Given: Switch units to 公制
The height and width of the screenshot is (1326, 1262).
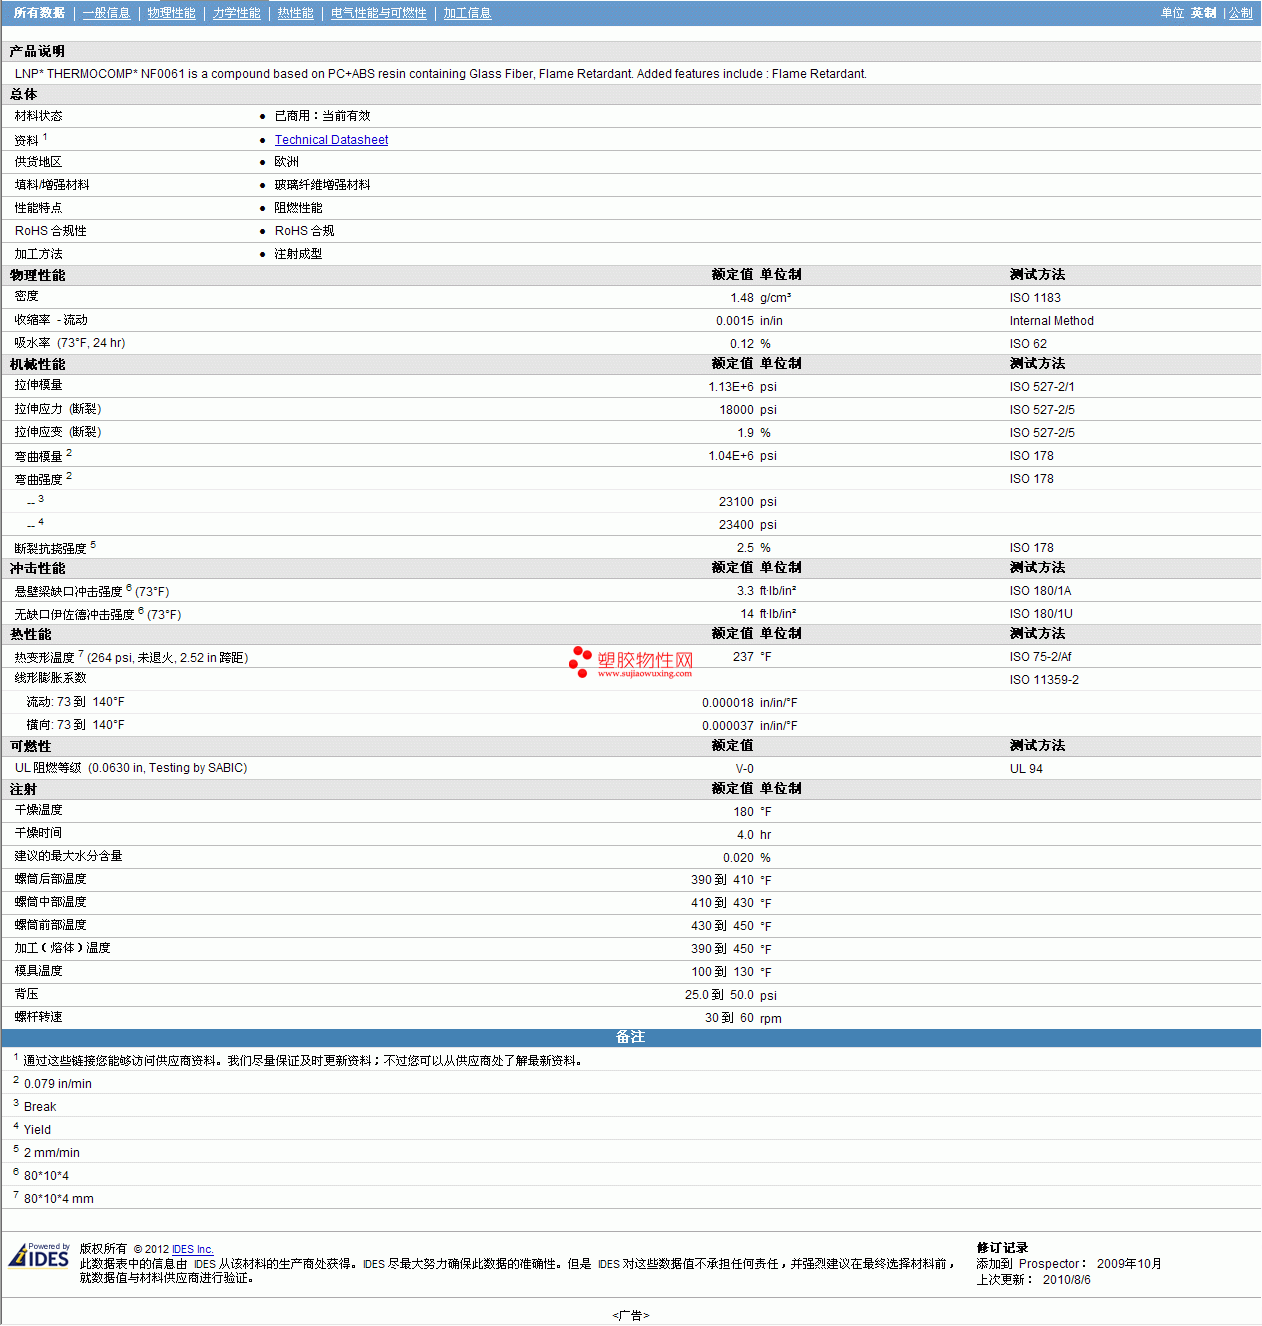Looking at the screenshot, I should coord(1241,13).
